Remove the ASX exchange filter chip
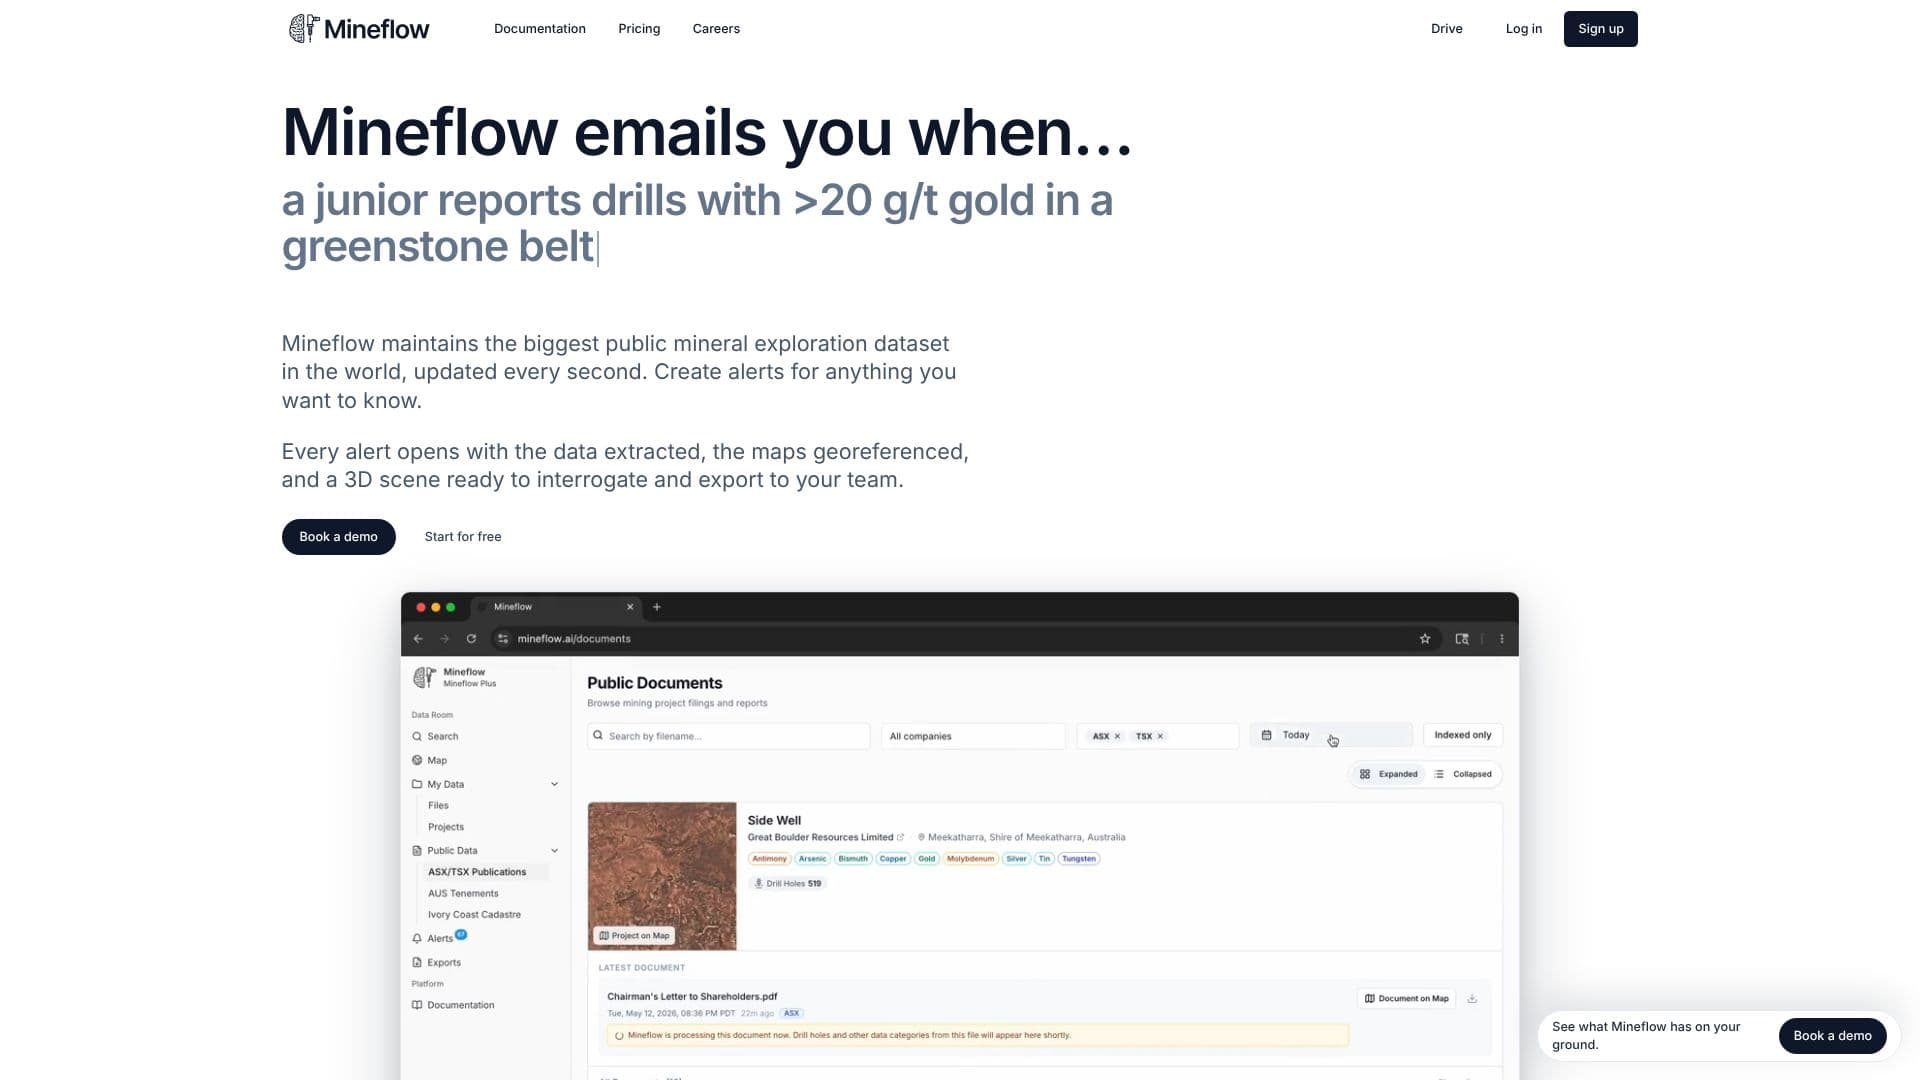The height and width of the screenshot is (1080, 1920). pos(1117,736)
